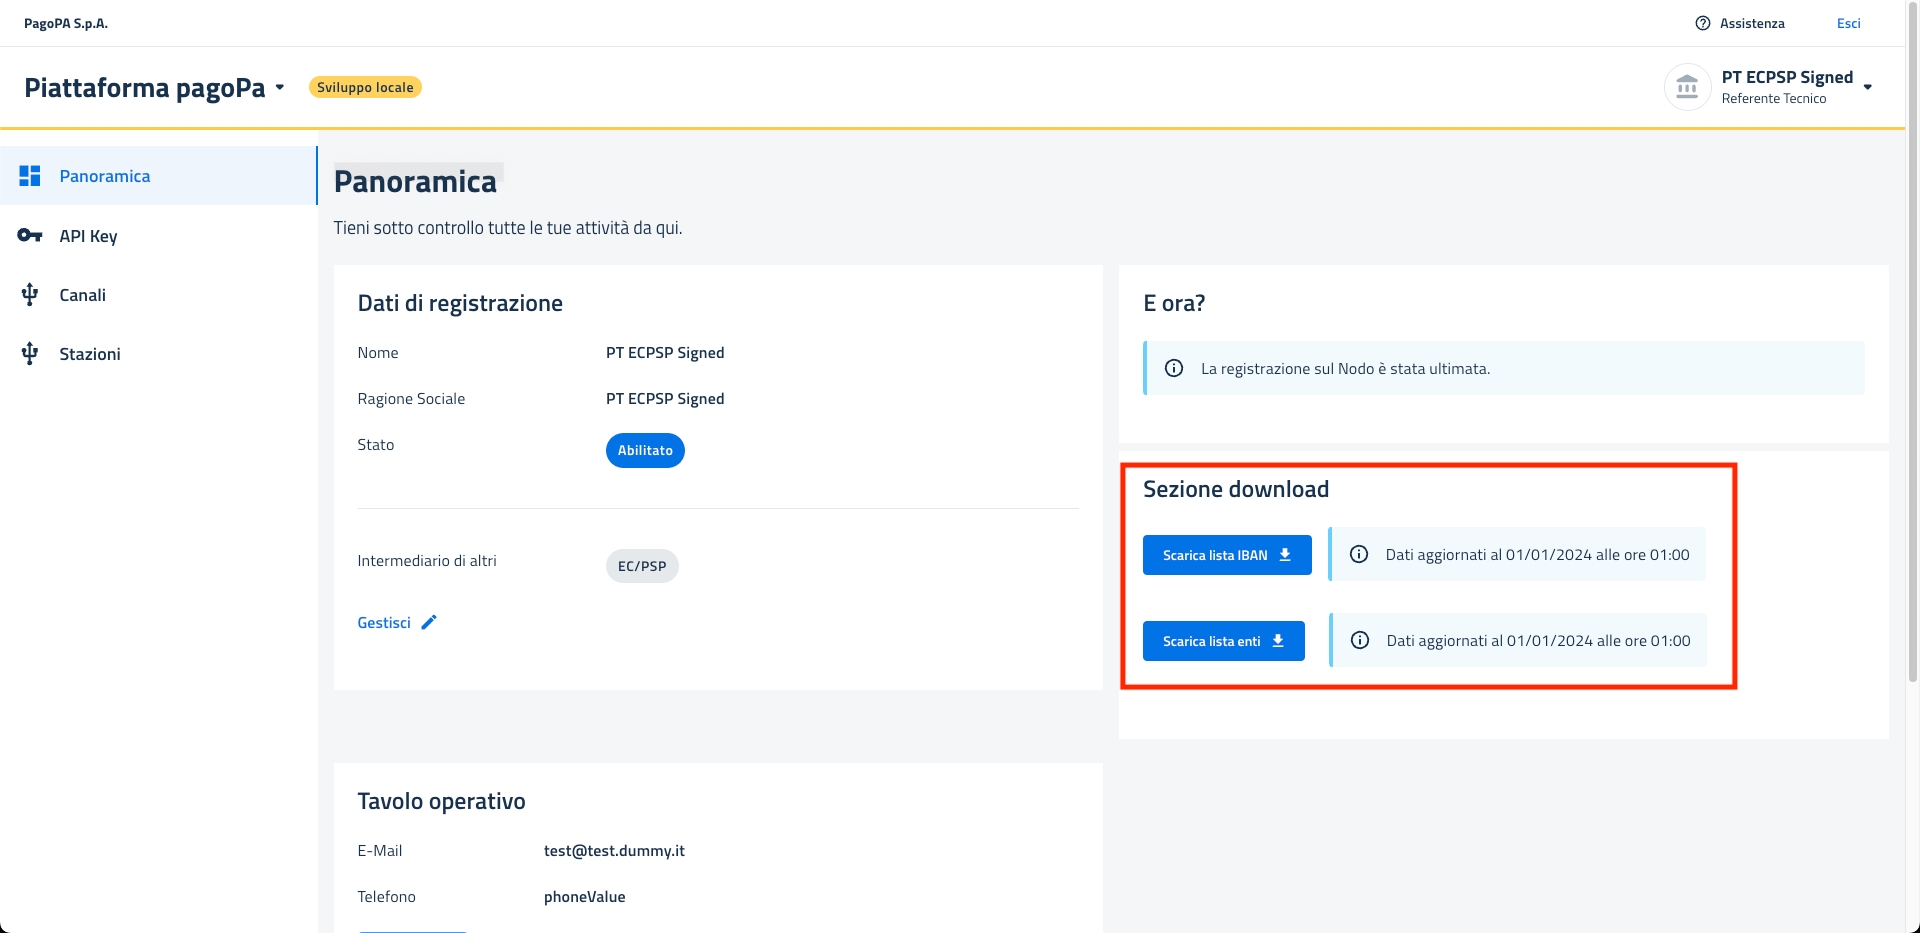Expand the Piattaforma pagoPa product dropdown
Image resolution: width=1920 pixels, height=933 pixels.
(280, 88)
